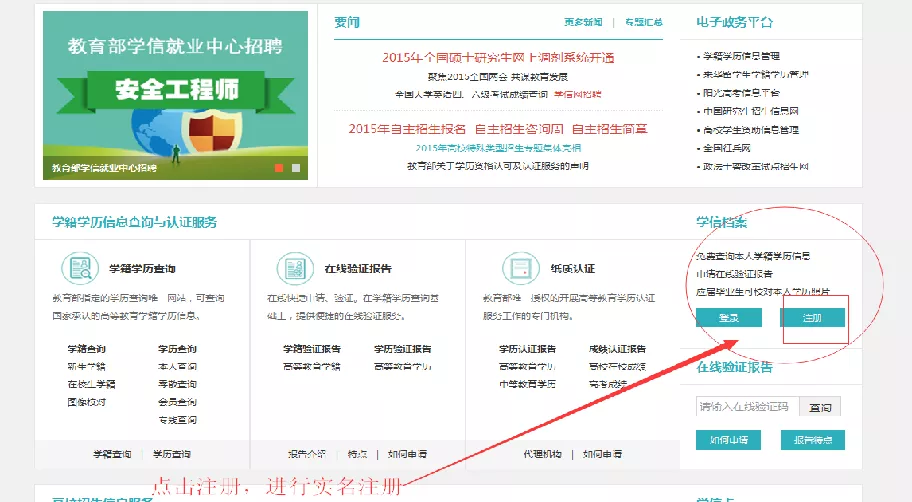The width and height of the screenshot is (912, 502).
Task: Open 政法干警招录试点招生网 link
Action: (x=756, y=166)
